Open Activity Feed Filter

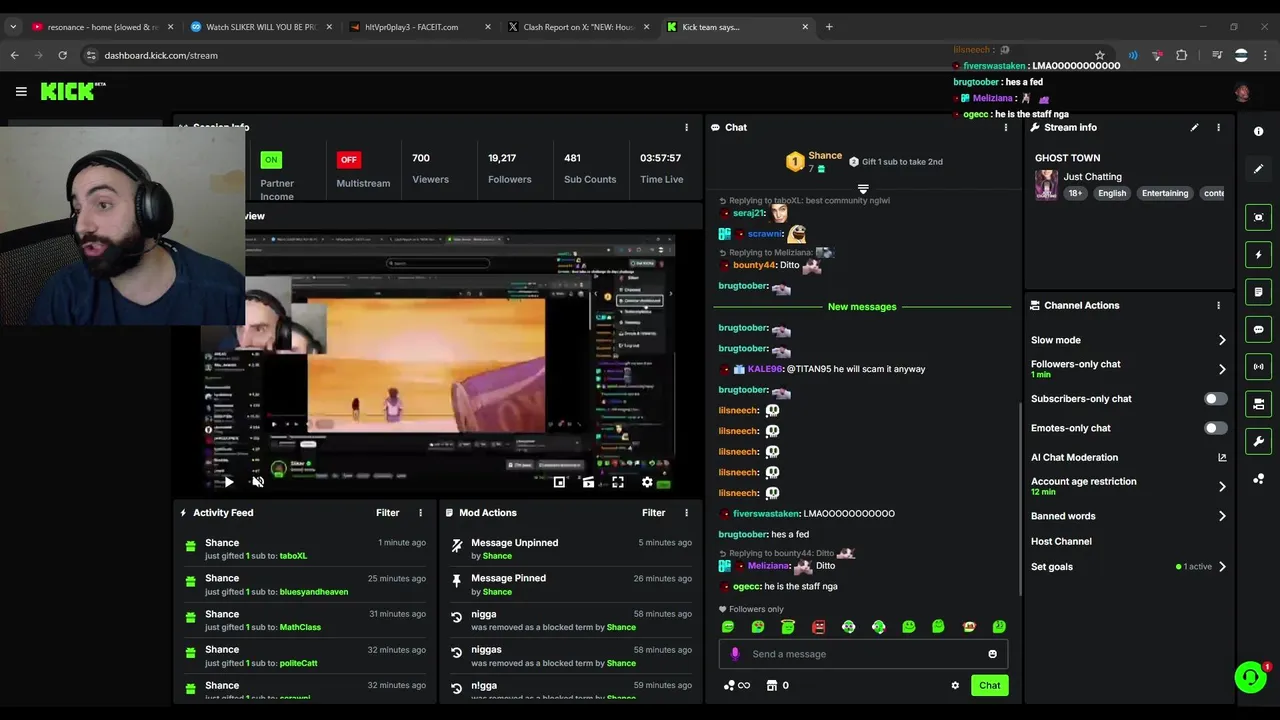point(387,512)
